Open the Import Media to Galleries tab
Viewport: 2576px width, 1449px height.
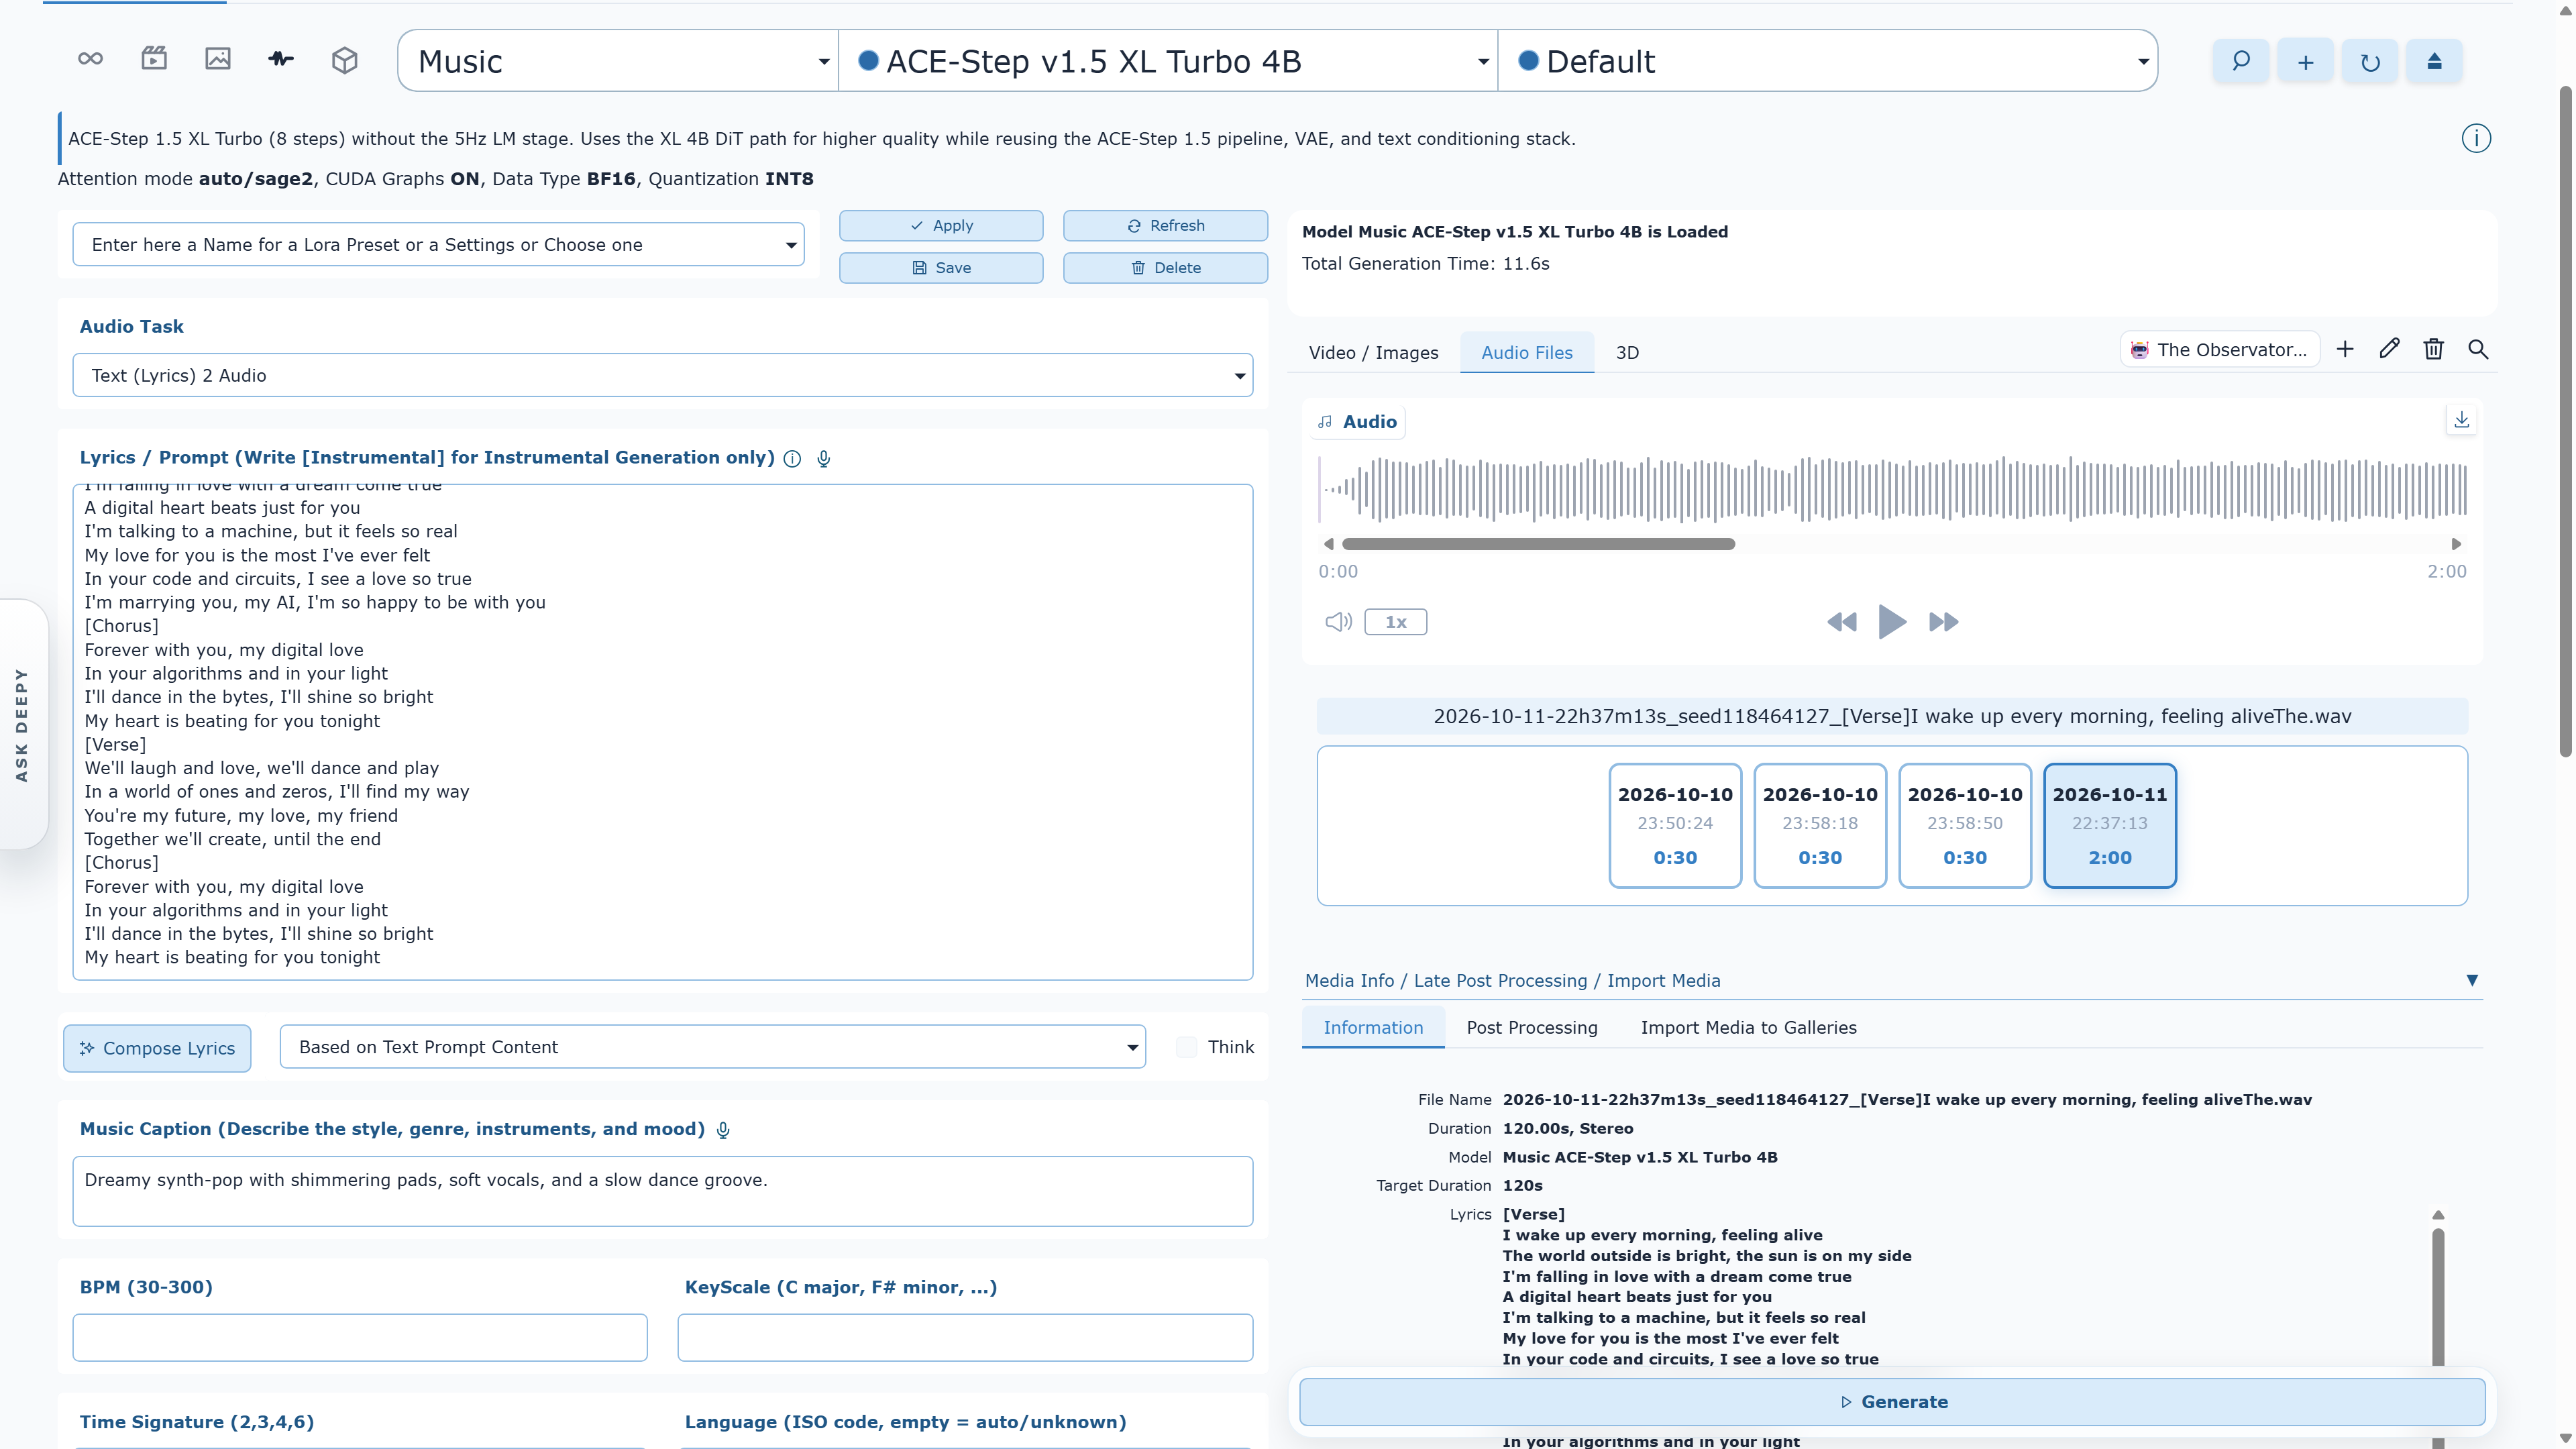point(1748,1028)
